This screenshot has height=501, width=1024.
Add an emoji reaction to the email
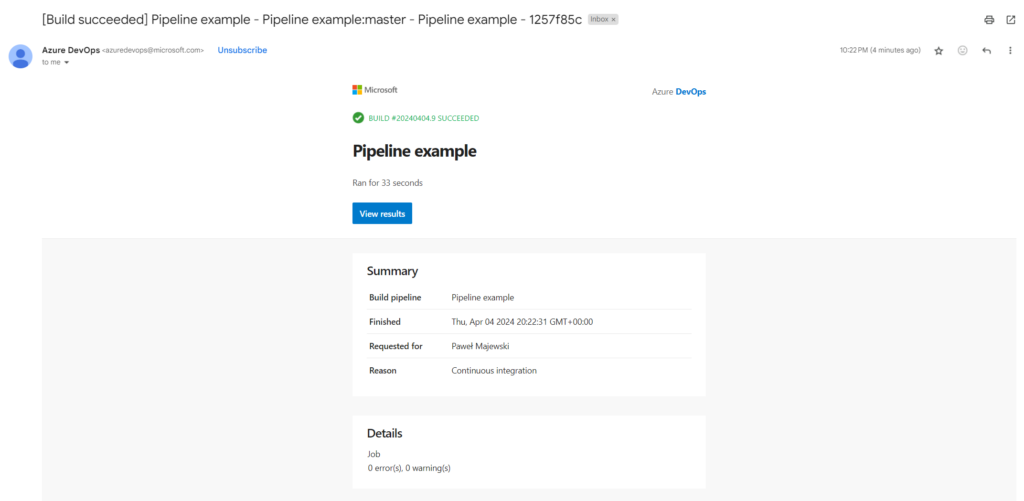(962, 50)
